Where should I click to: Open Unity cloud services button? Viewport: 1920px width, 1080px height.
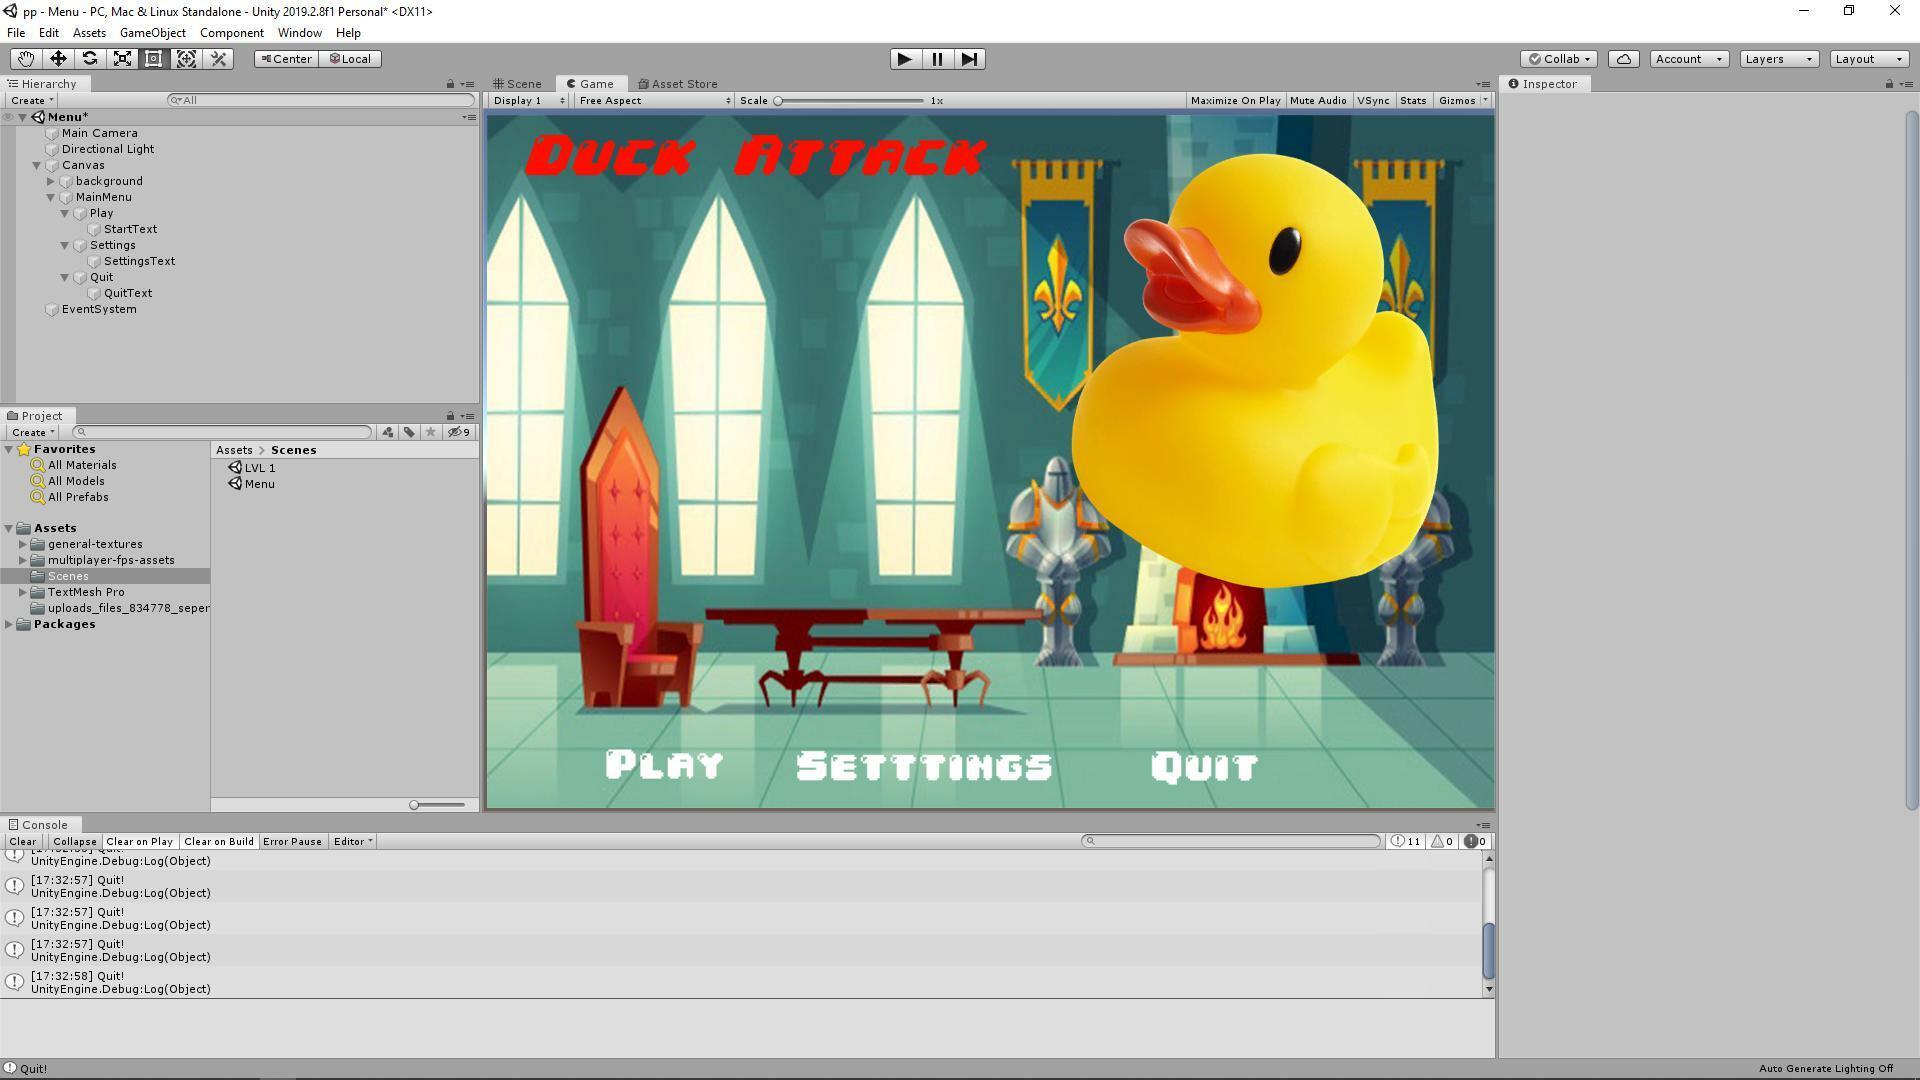tap(1624, 59)
